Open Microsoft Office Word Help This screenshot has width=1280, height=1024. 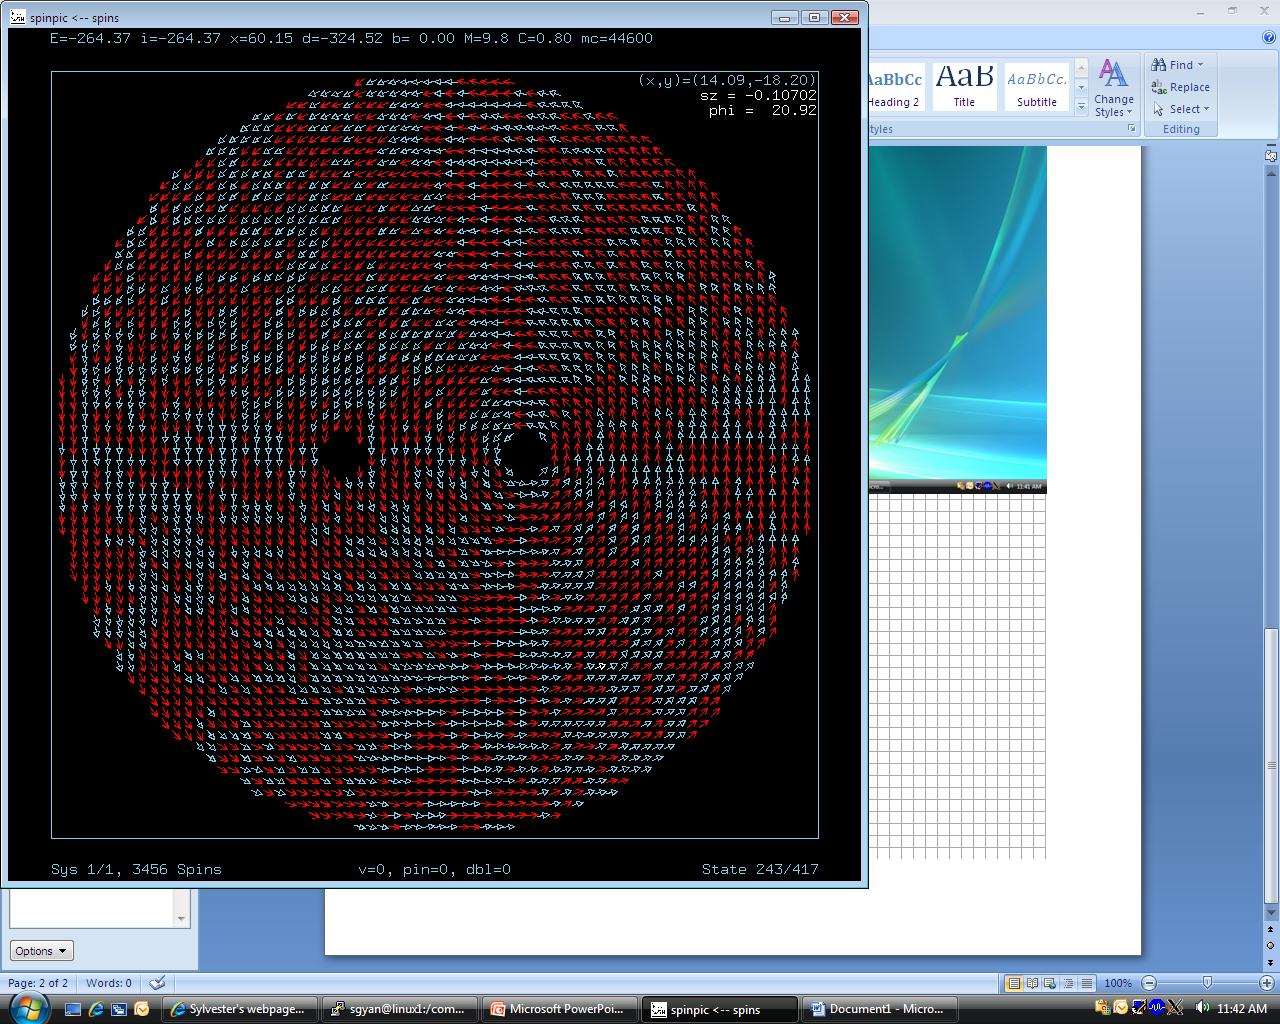1269,37
